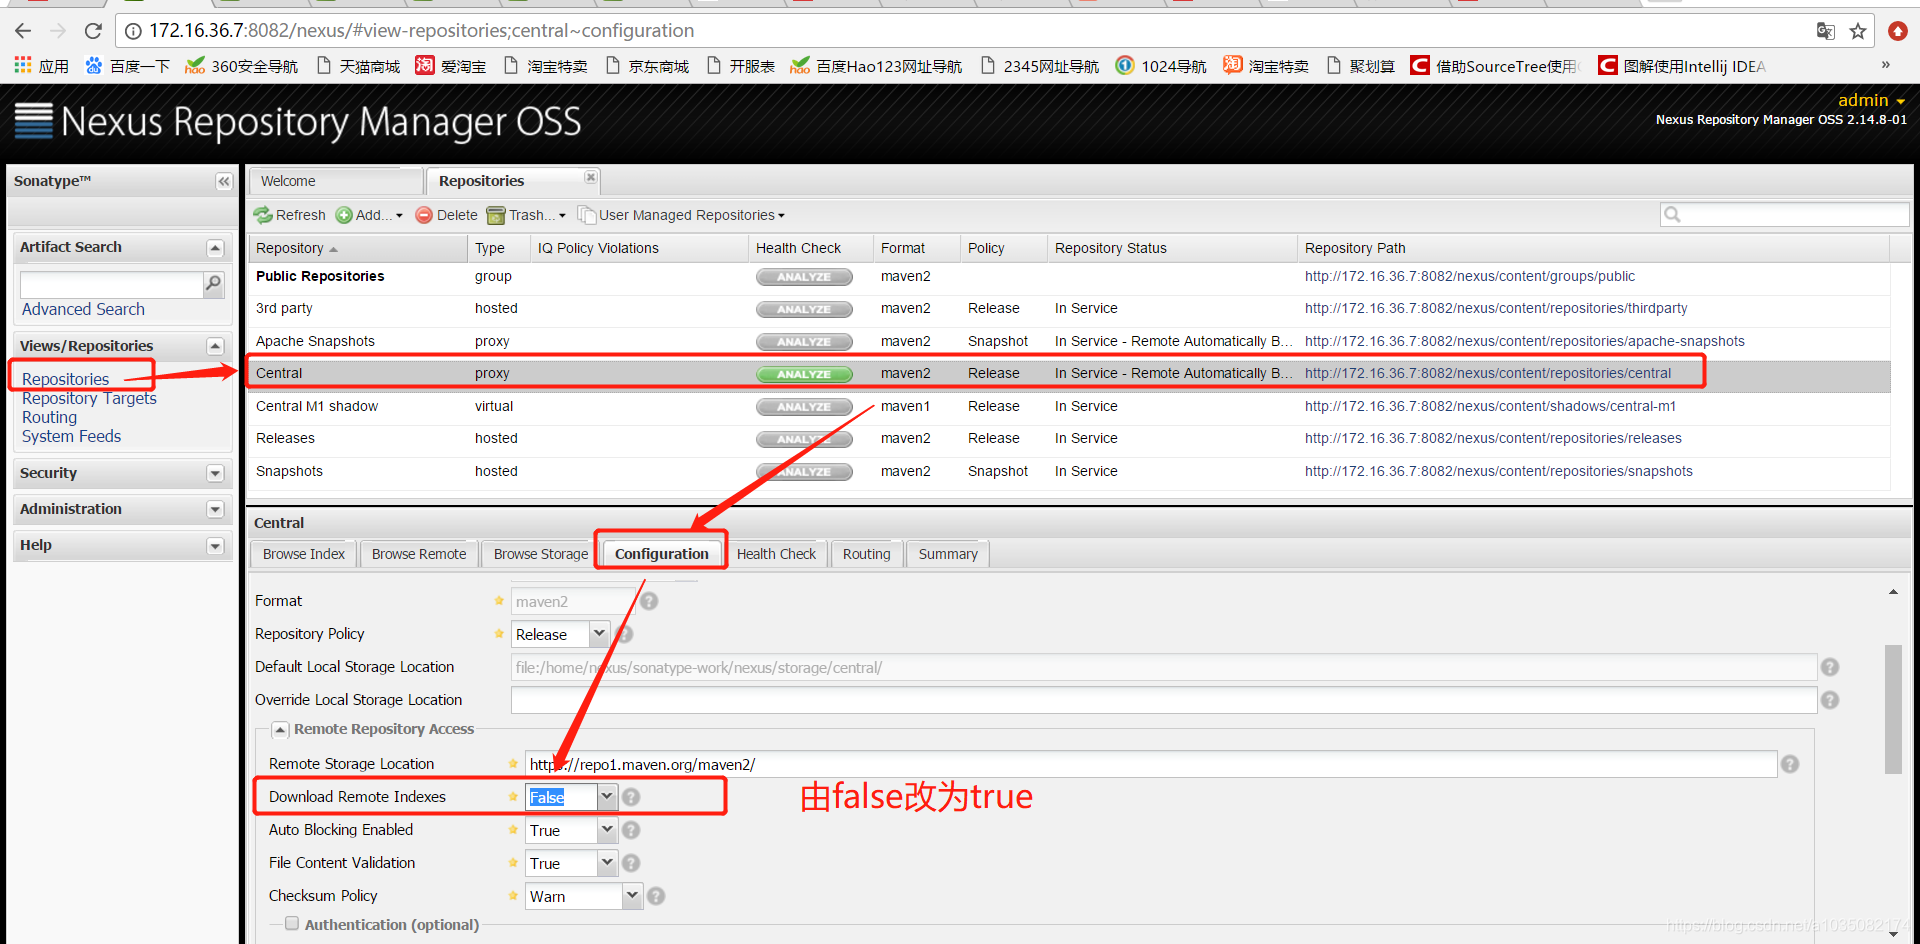The width and height of the screenshot is (1920, 944).
Task: Show more bookmarks with the chevron
Action: [1886, 65]
